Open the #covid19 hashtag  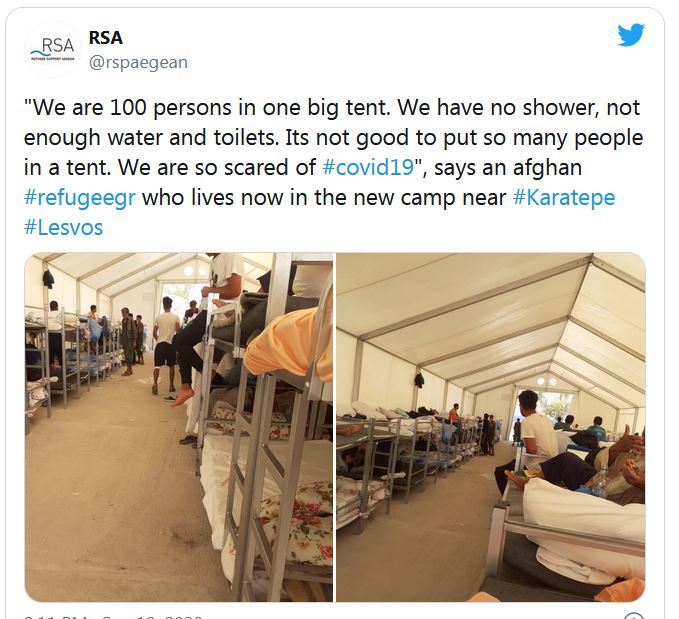point(369,167)
